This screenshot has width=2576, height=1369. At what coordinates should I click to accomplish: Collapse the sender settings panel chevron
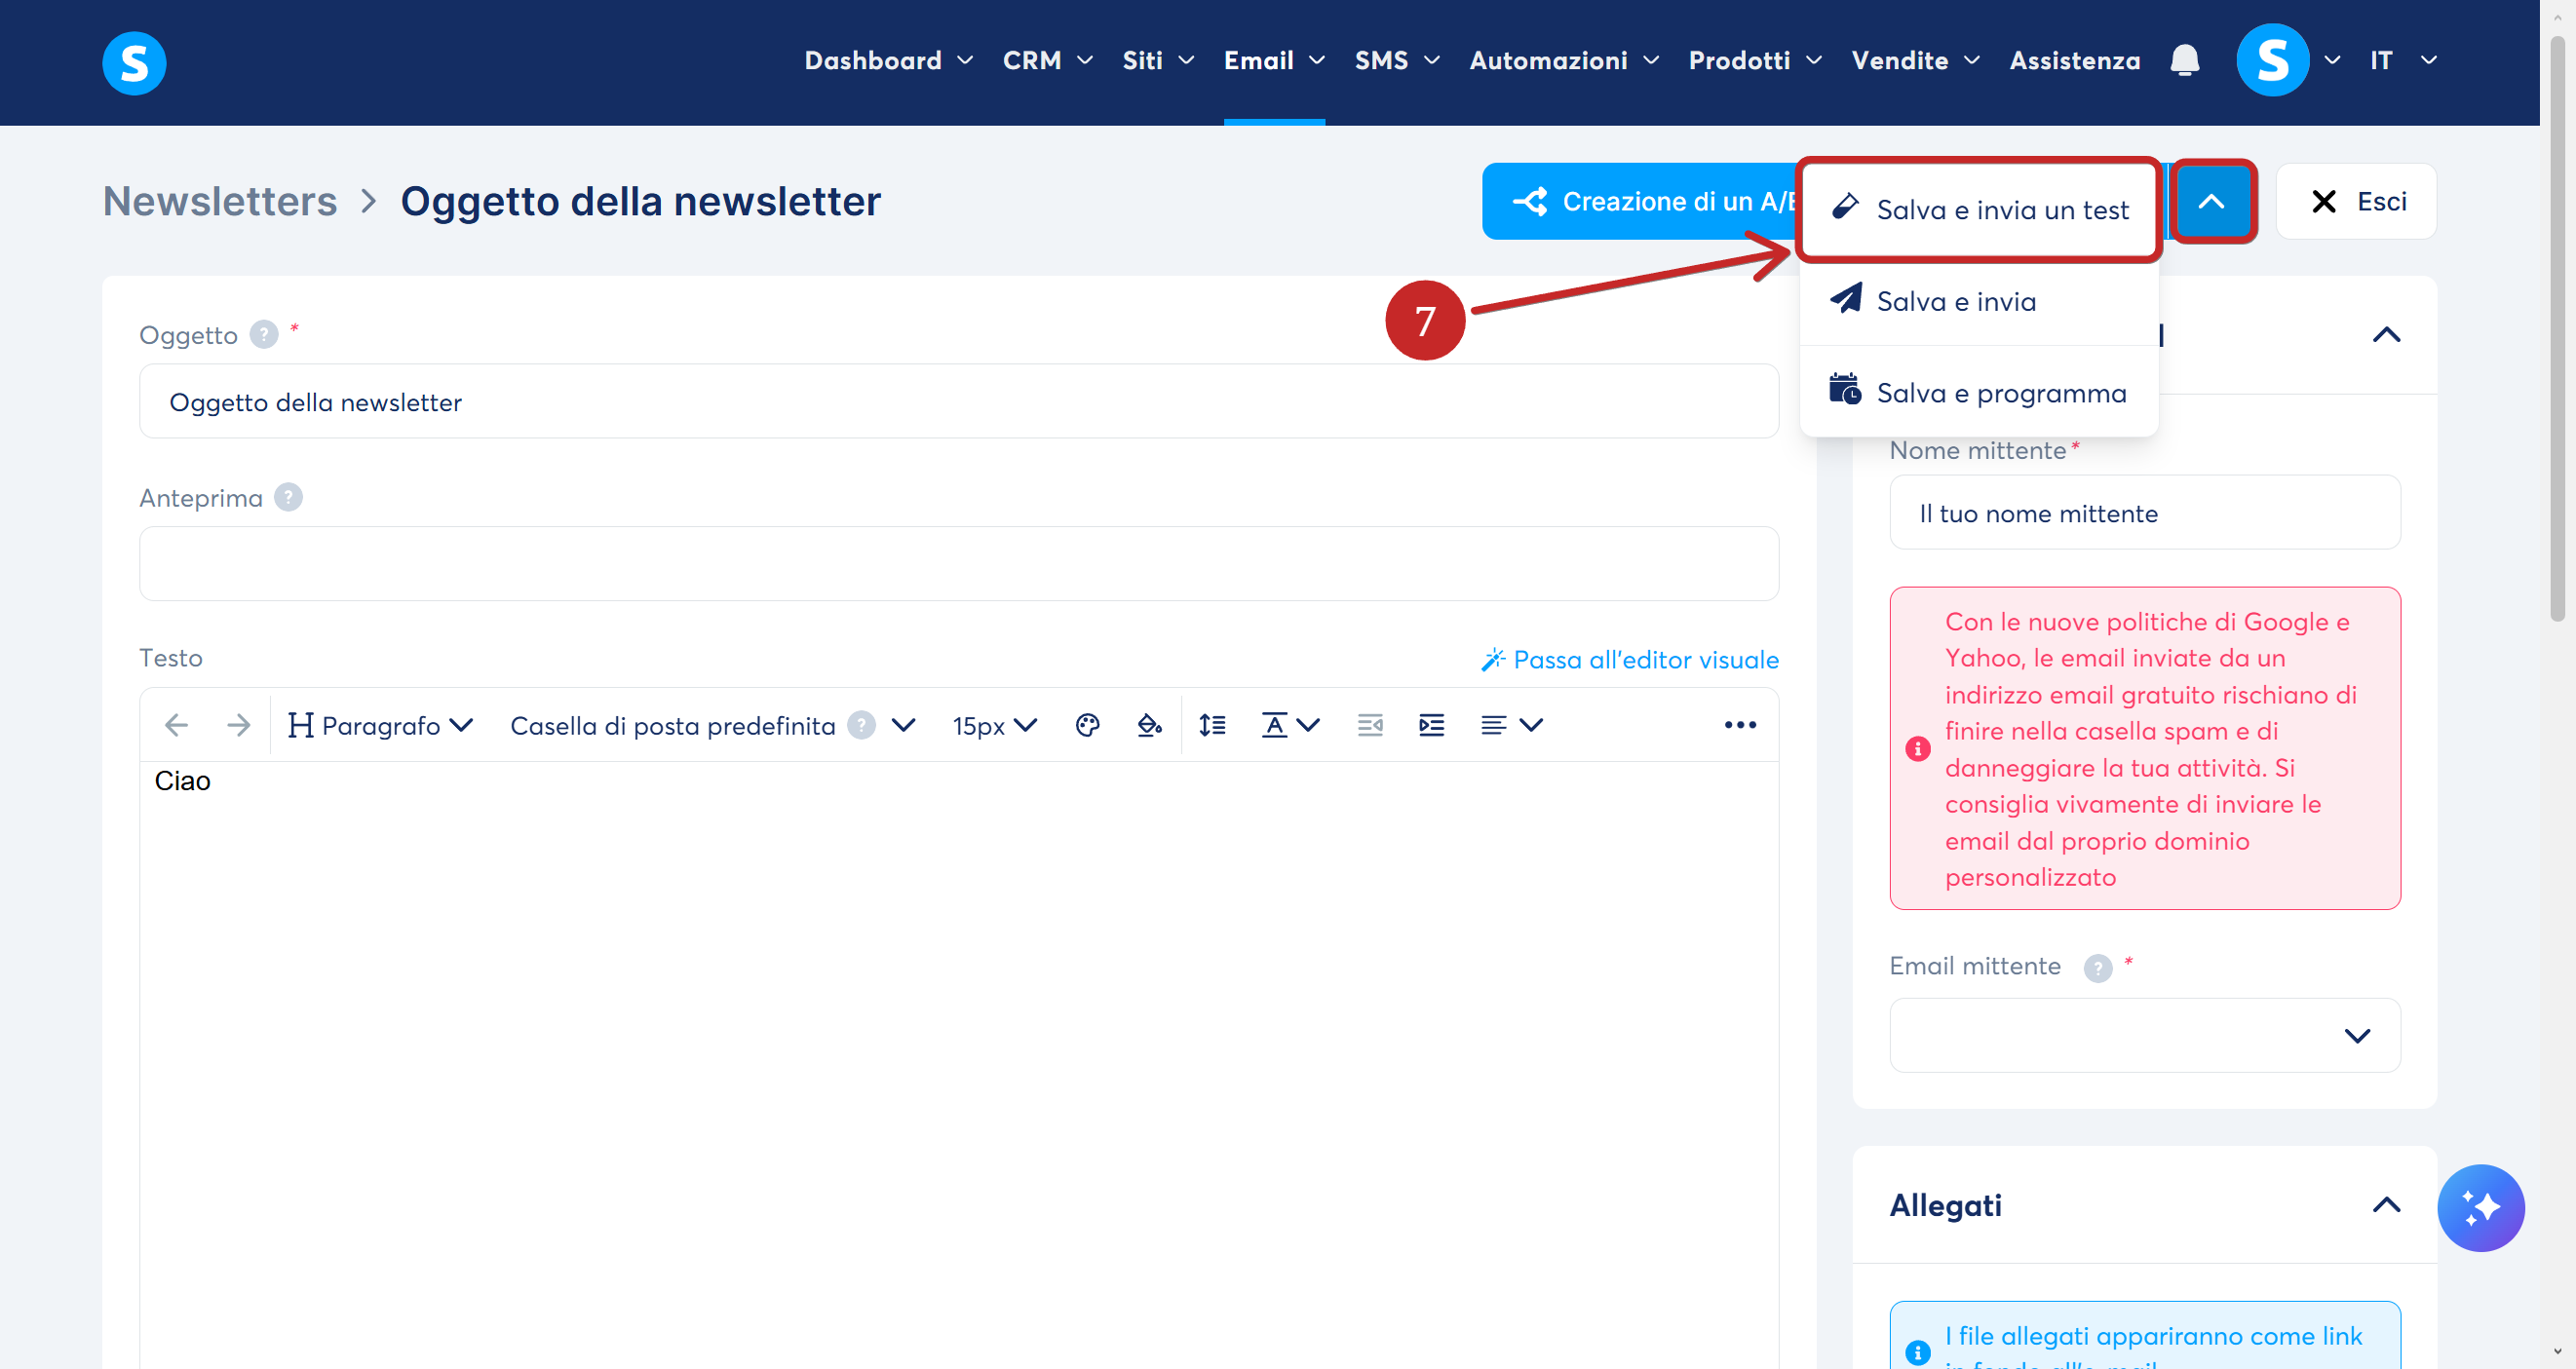pos(2386,334)
